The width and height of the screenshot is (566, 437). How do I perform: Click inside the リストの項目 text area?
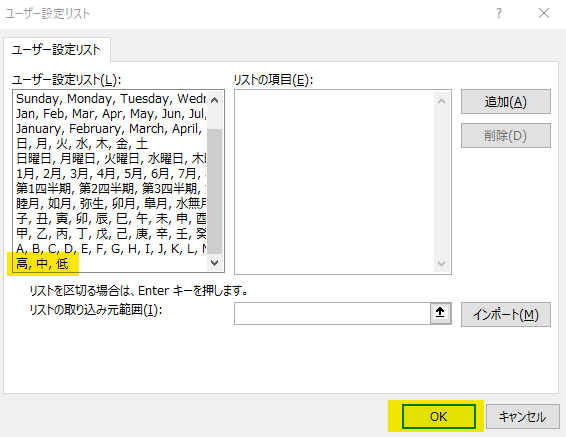(x=334, y=182)
